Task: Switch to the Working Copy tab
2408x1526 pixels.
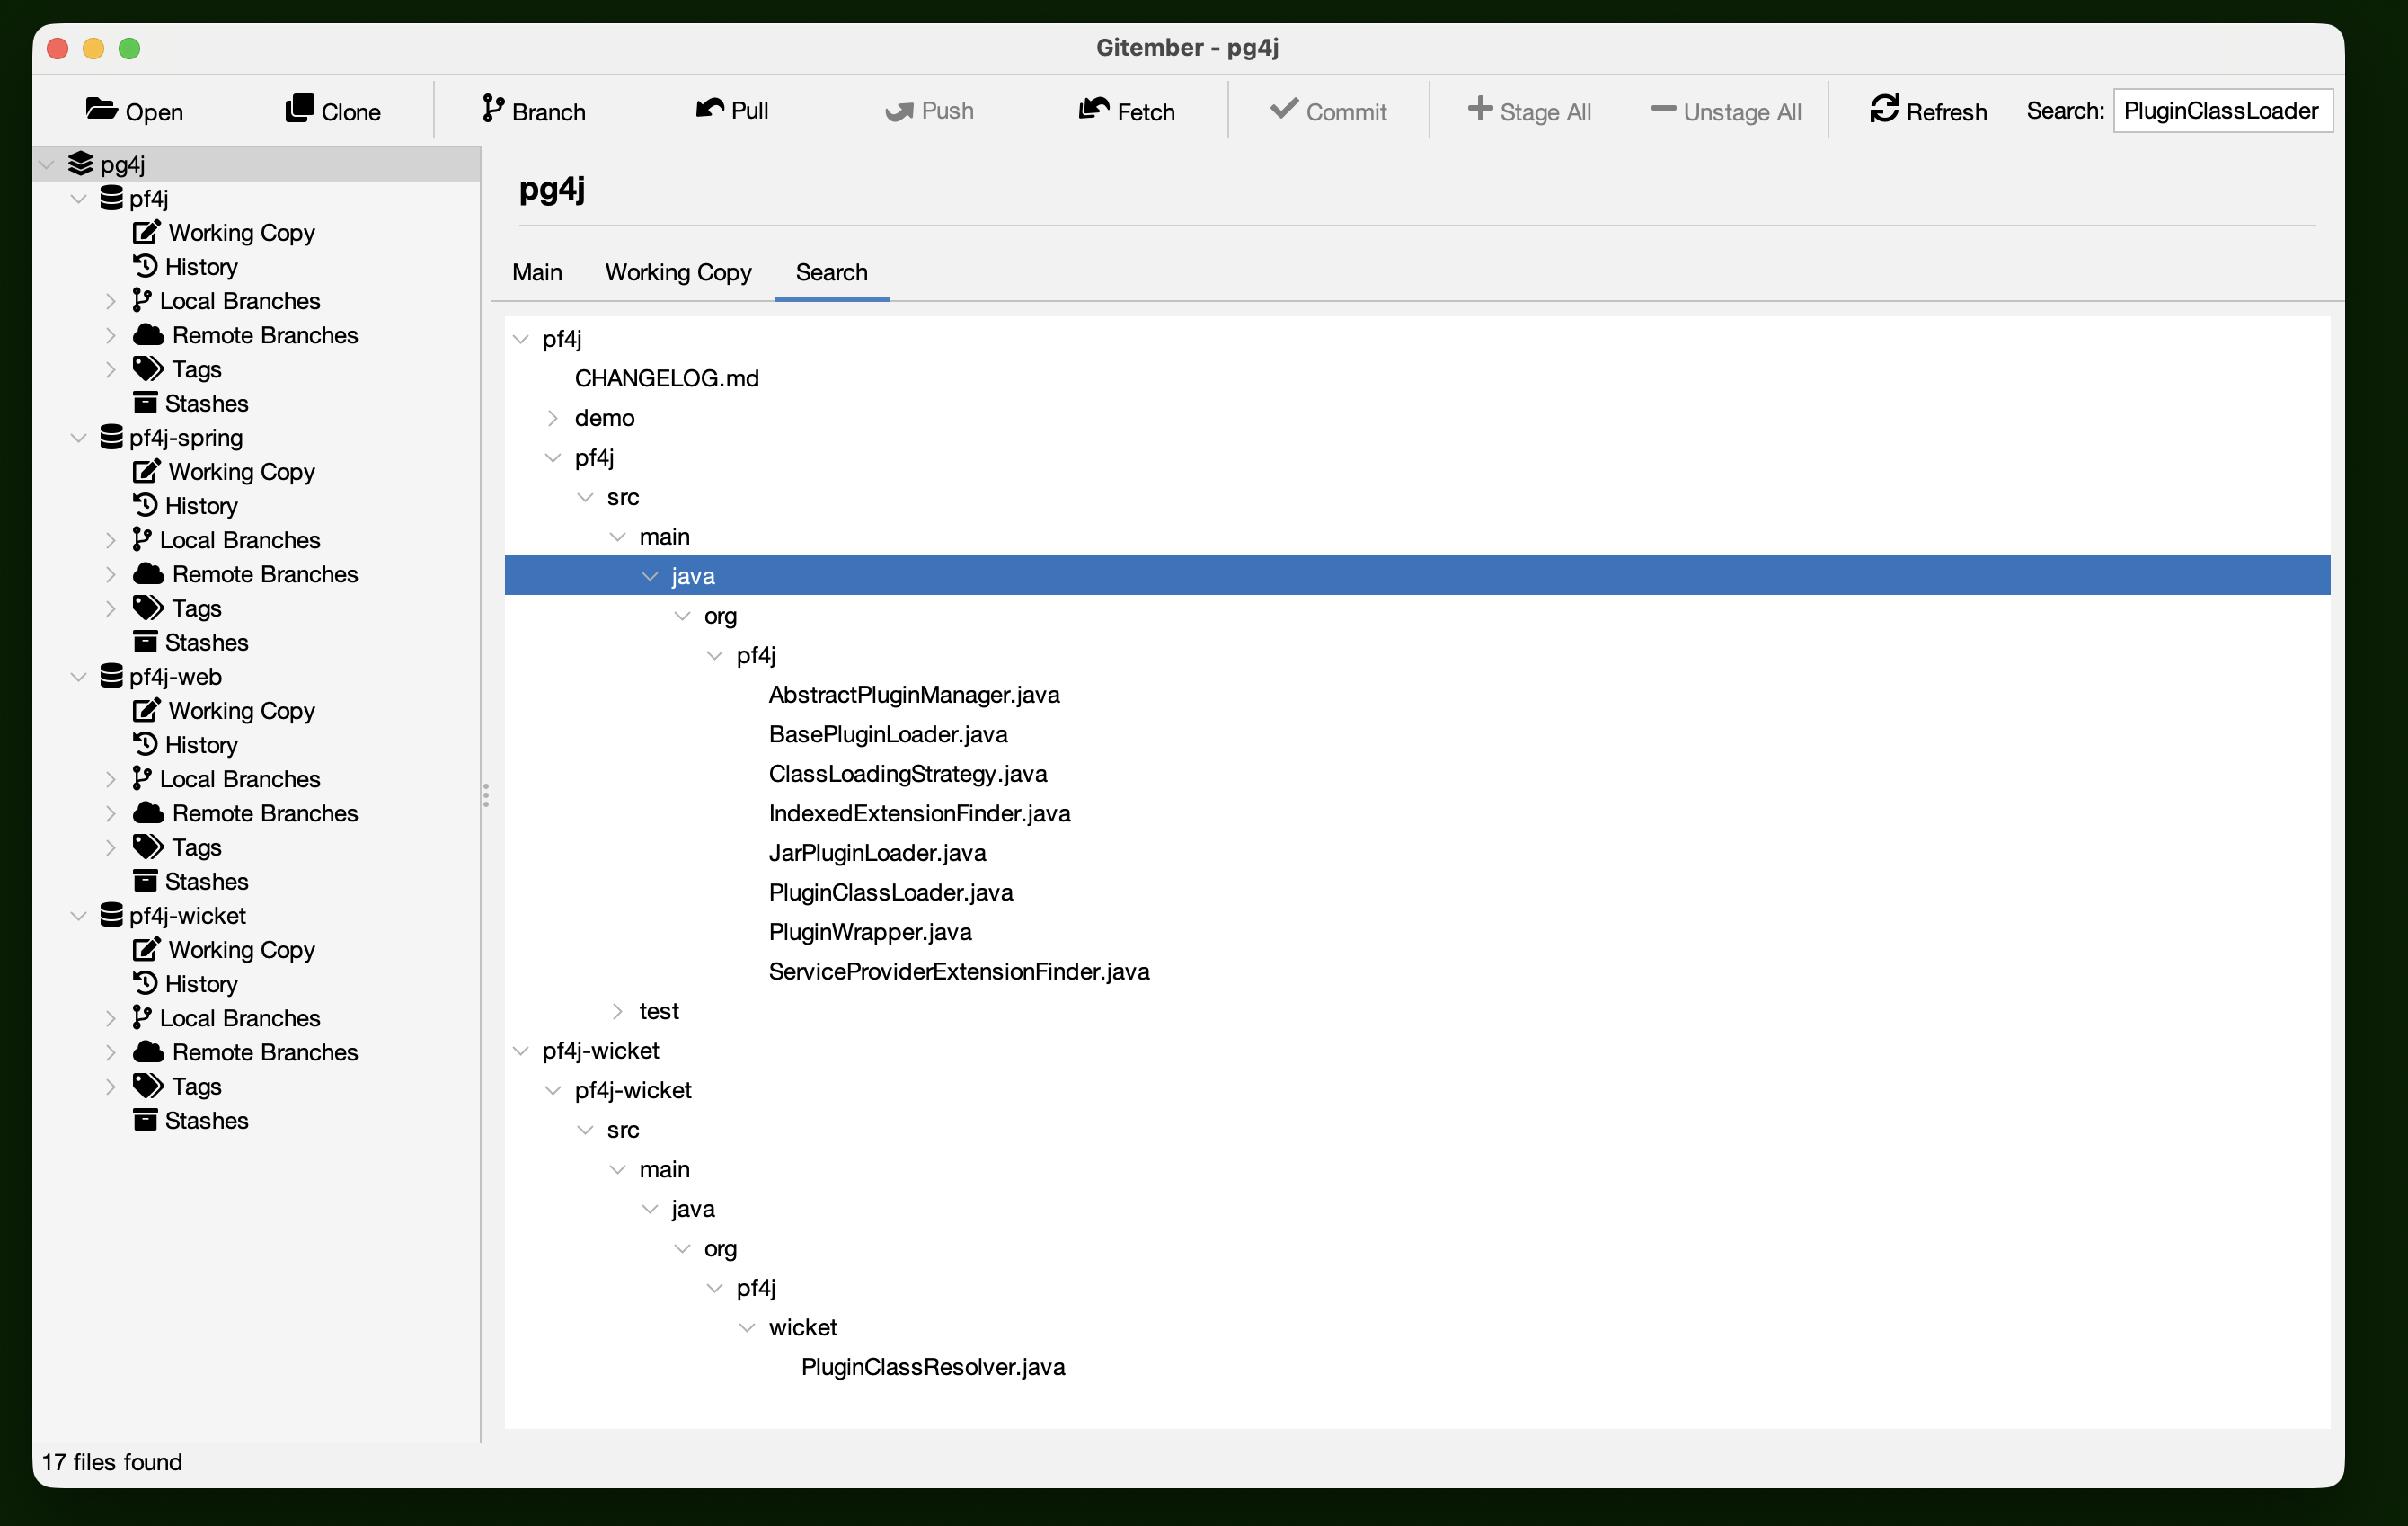Action: 678,272
